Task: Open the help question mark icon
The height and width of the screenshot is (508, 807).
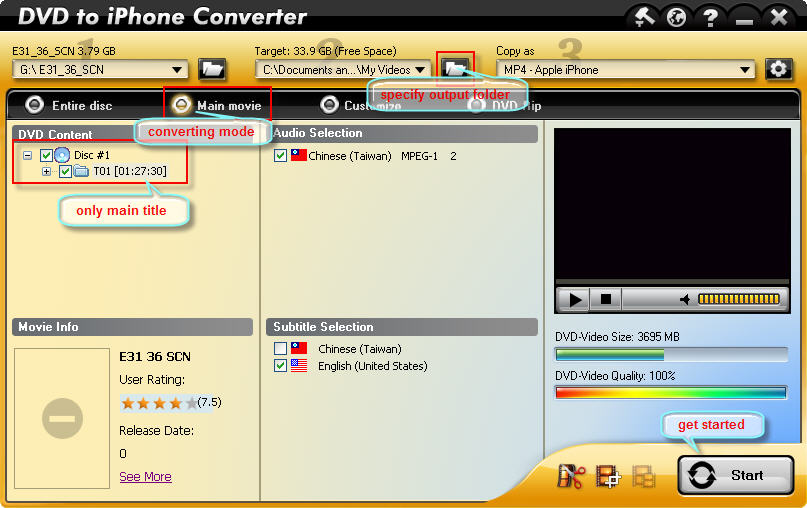Action: [x=710, y=17]
